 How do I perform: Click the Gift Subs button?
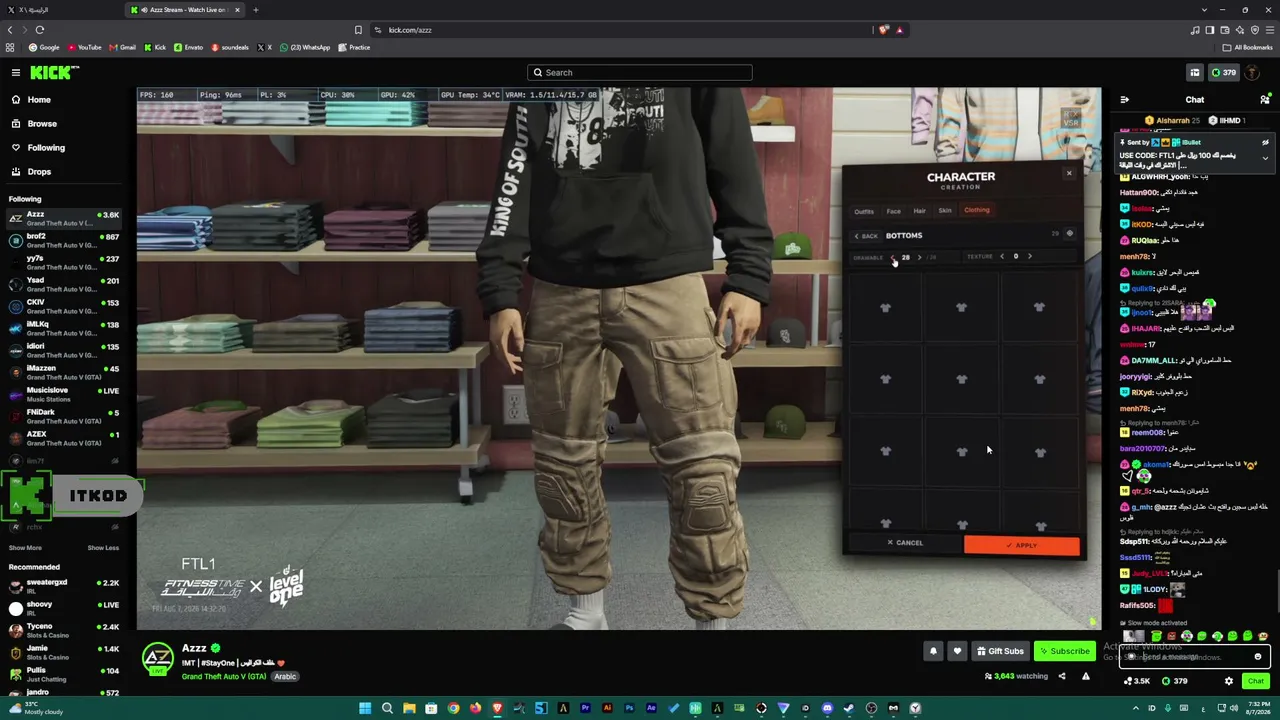coord(1000,651)
